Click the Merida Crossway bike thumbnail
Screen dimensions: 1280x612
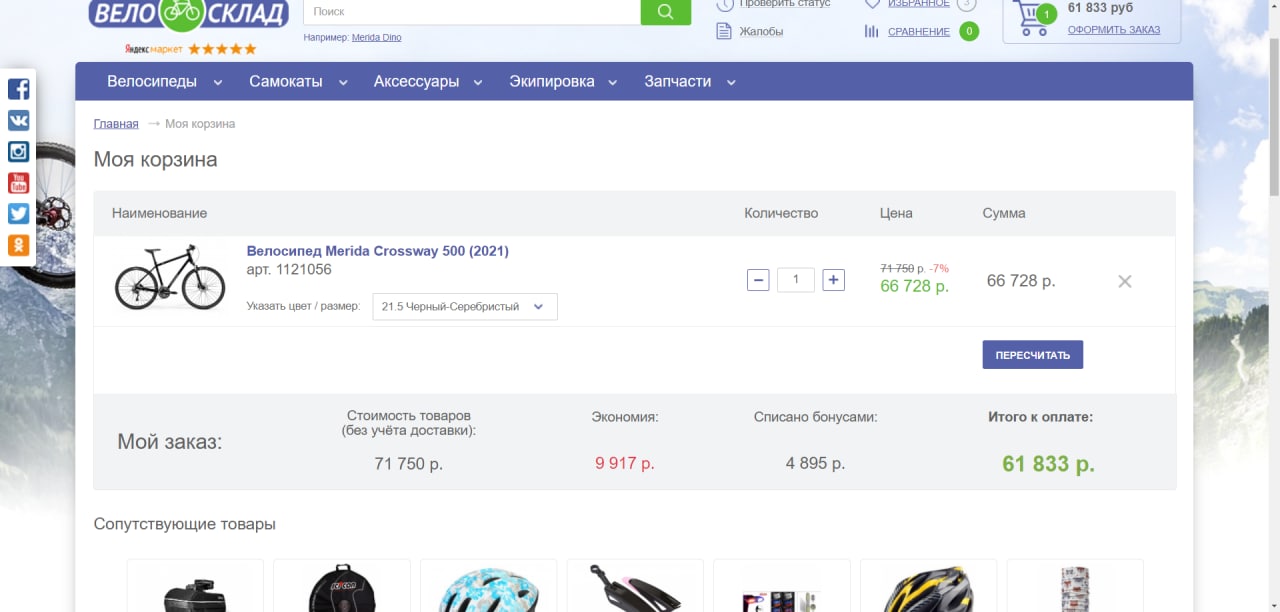170,279
